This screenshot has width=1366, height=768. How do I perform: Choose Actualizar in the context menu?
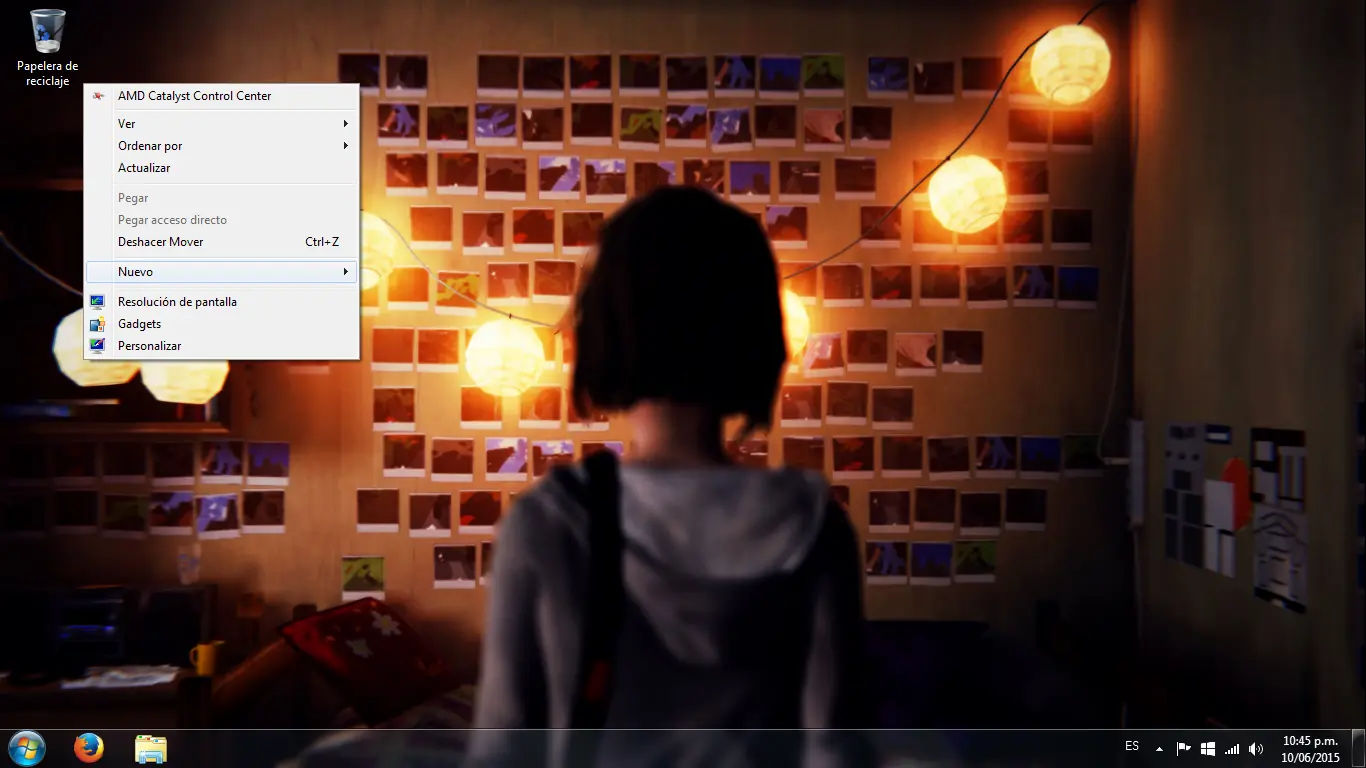[222, 168]
